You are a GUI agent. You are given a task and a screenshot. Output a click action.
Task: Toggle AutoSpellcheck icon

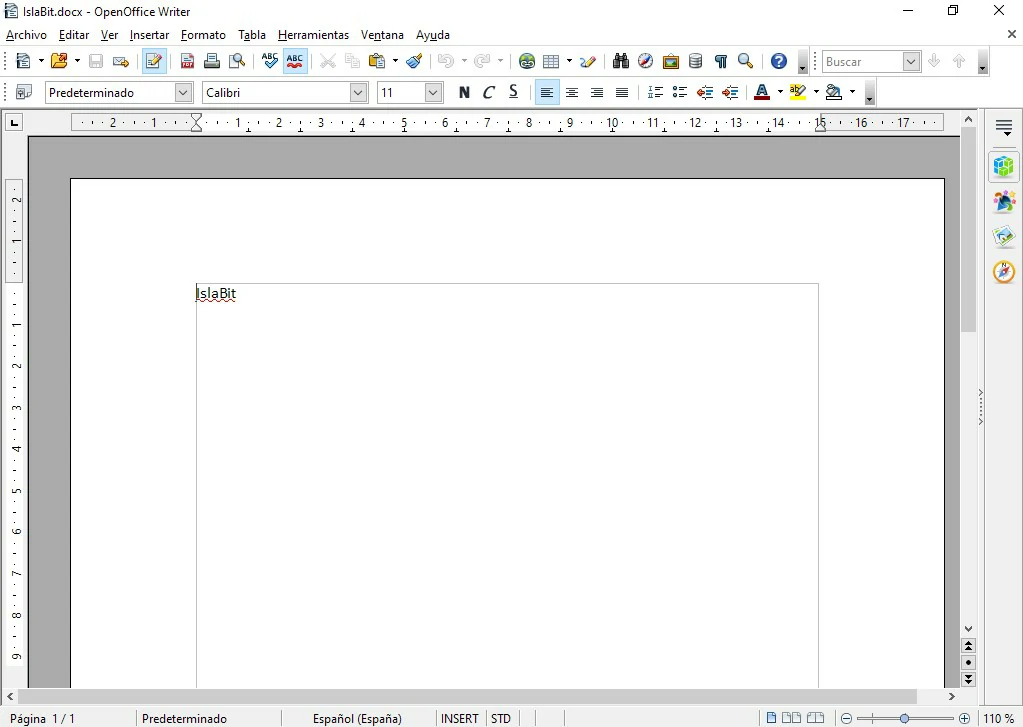295,61
